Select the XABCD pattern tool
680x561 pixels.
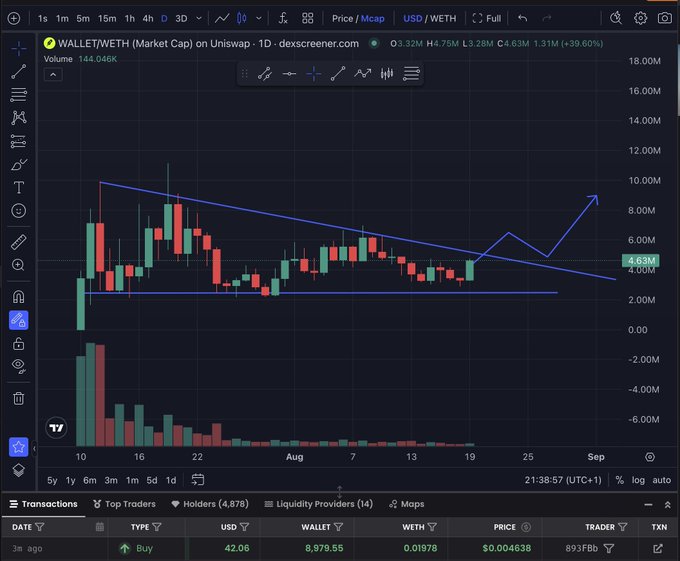coord(19,117)
